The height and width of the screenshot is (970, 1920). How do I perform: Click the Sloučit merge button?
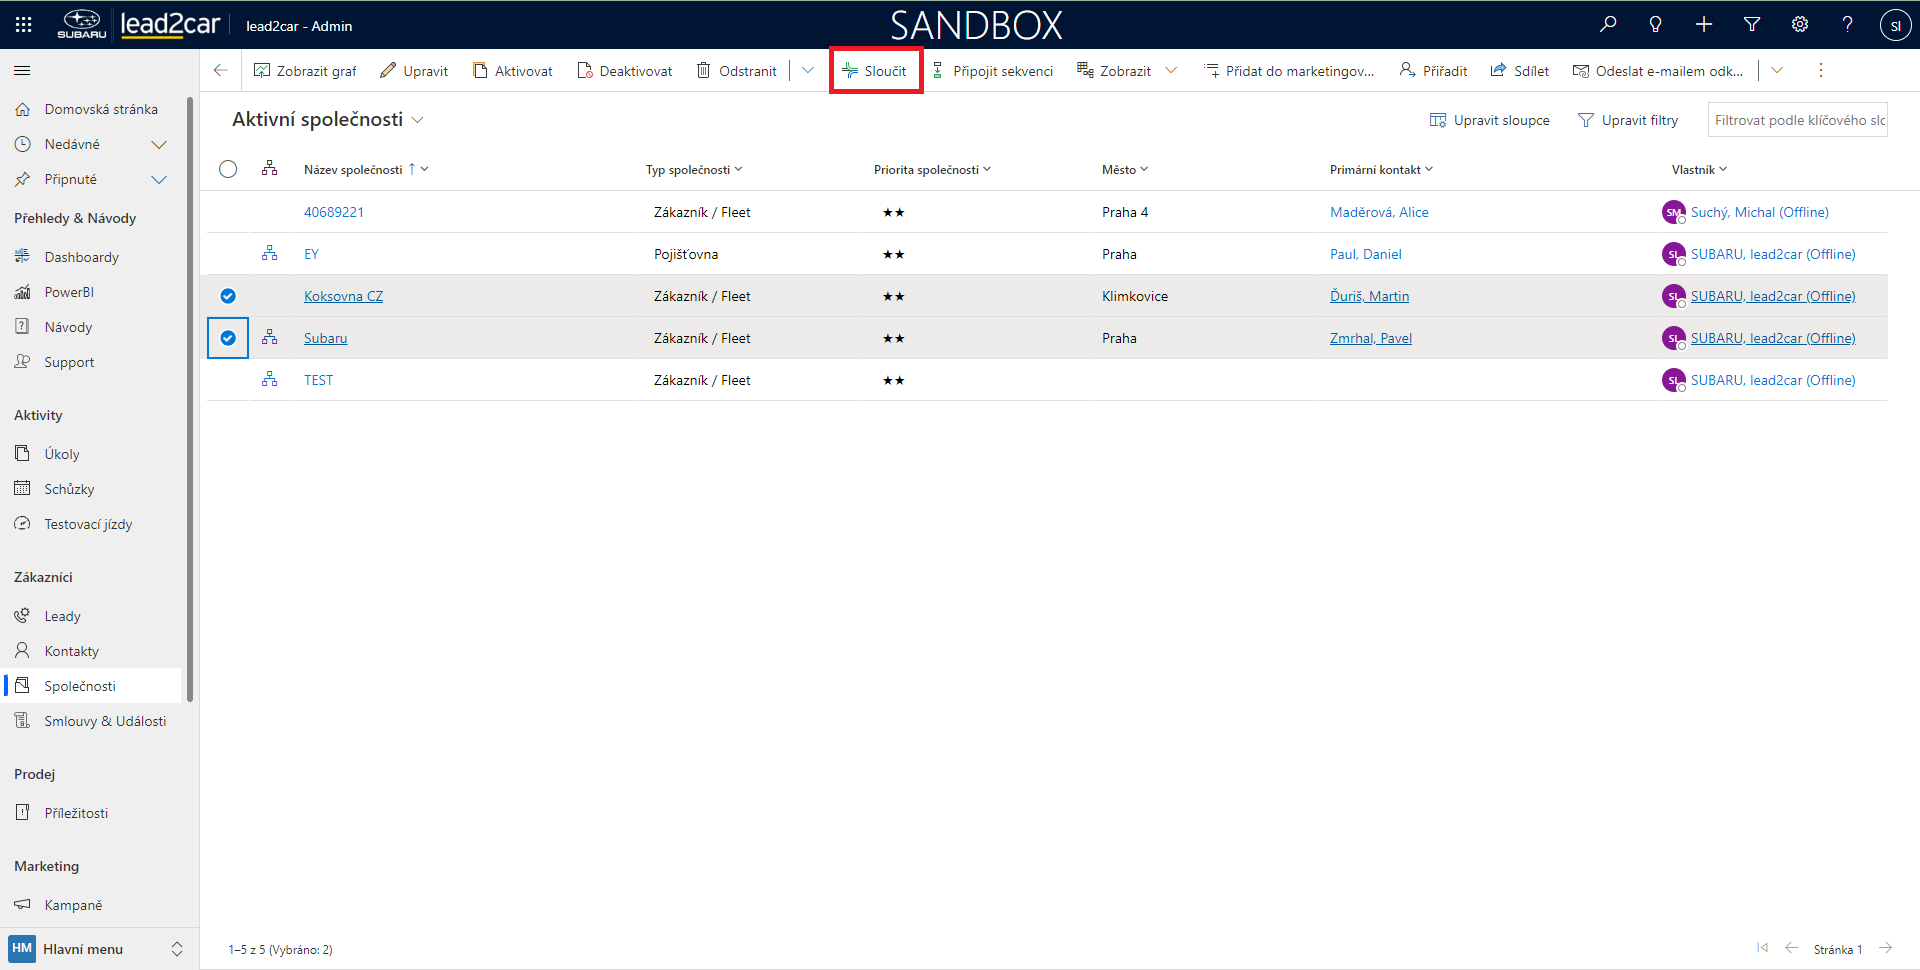coord(875,71)
